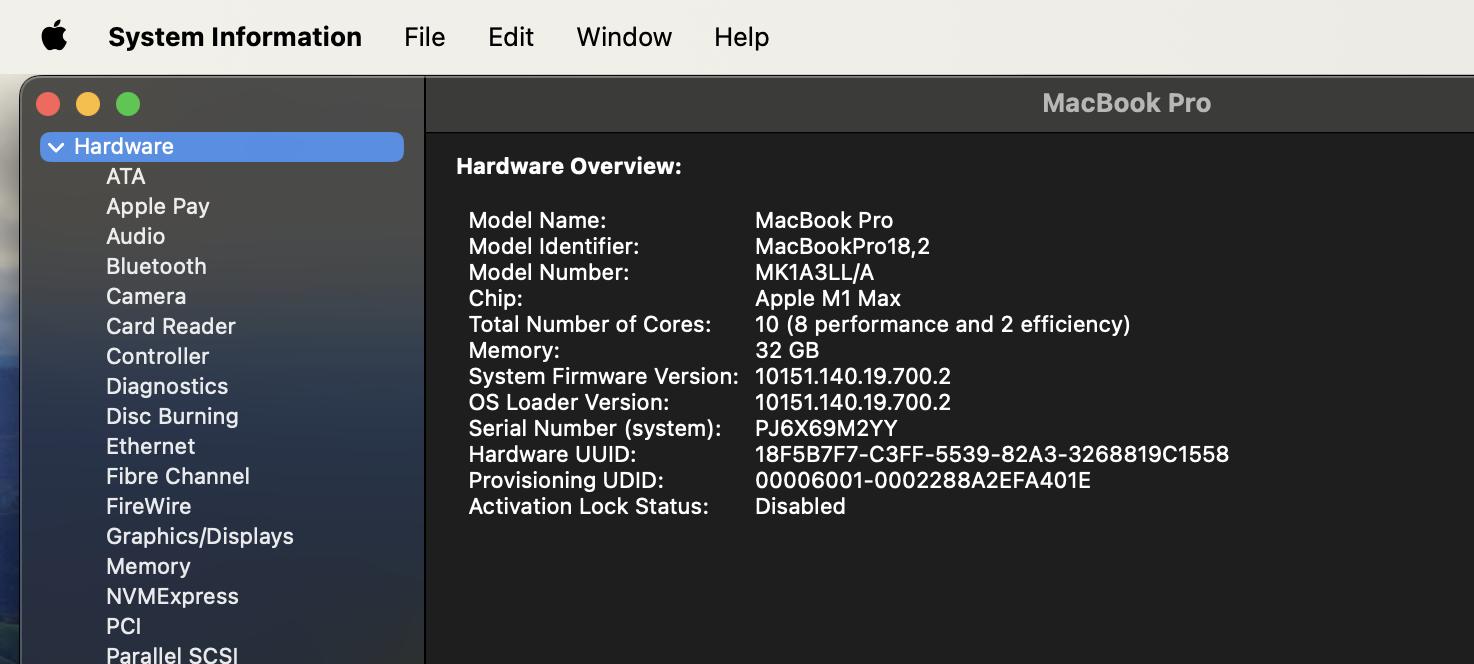This screenshot has width=1474, height=664.
Task: Select Bluetooth in the sidebar
Action: point(156,266)
